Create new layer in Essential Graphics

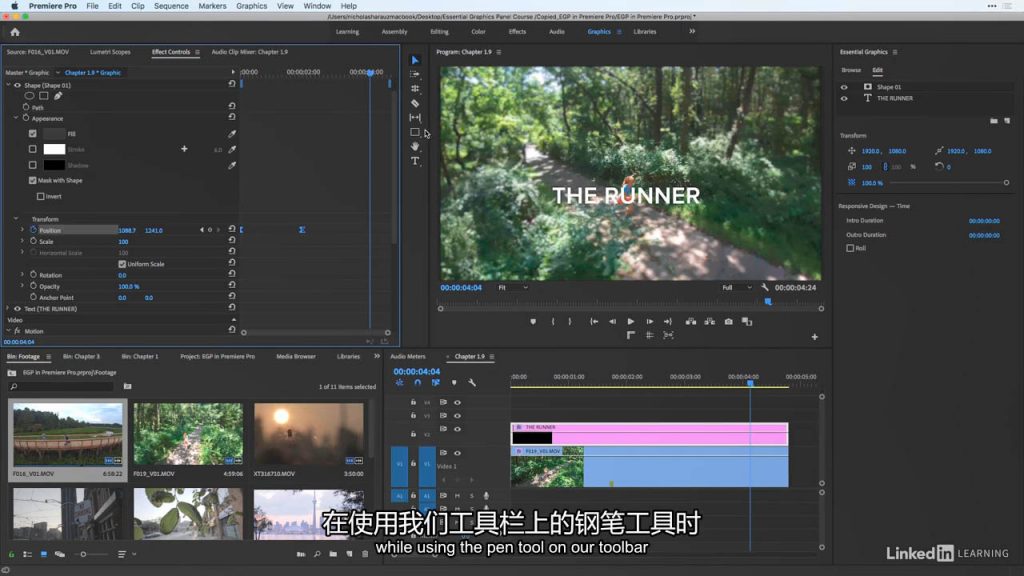point(1007,121)
